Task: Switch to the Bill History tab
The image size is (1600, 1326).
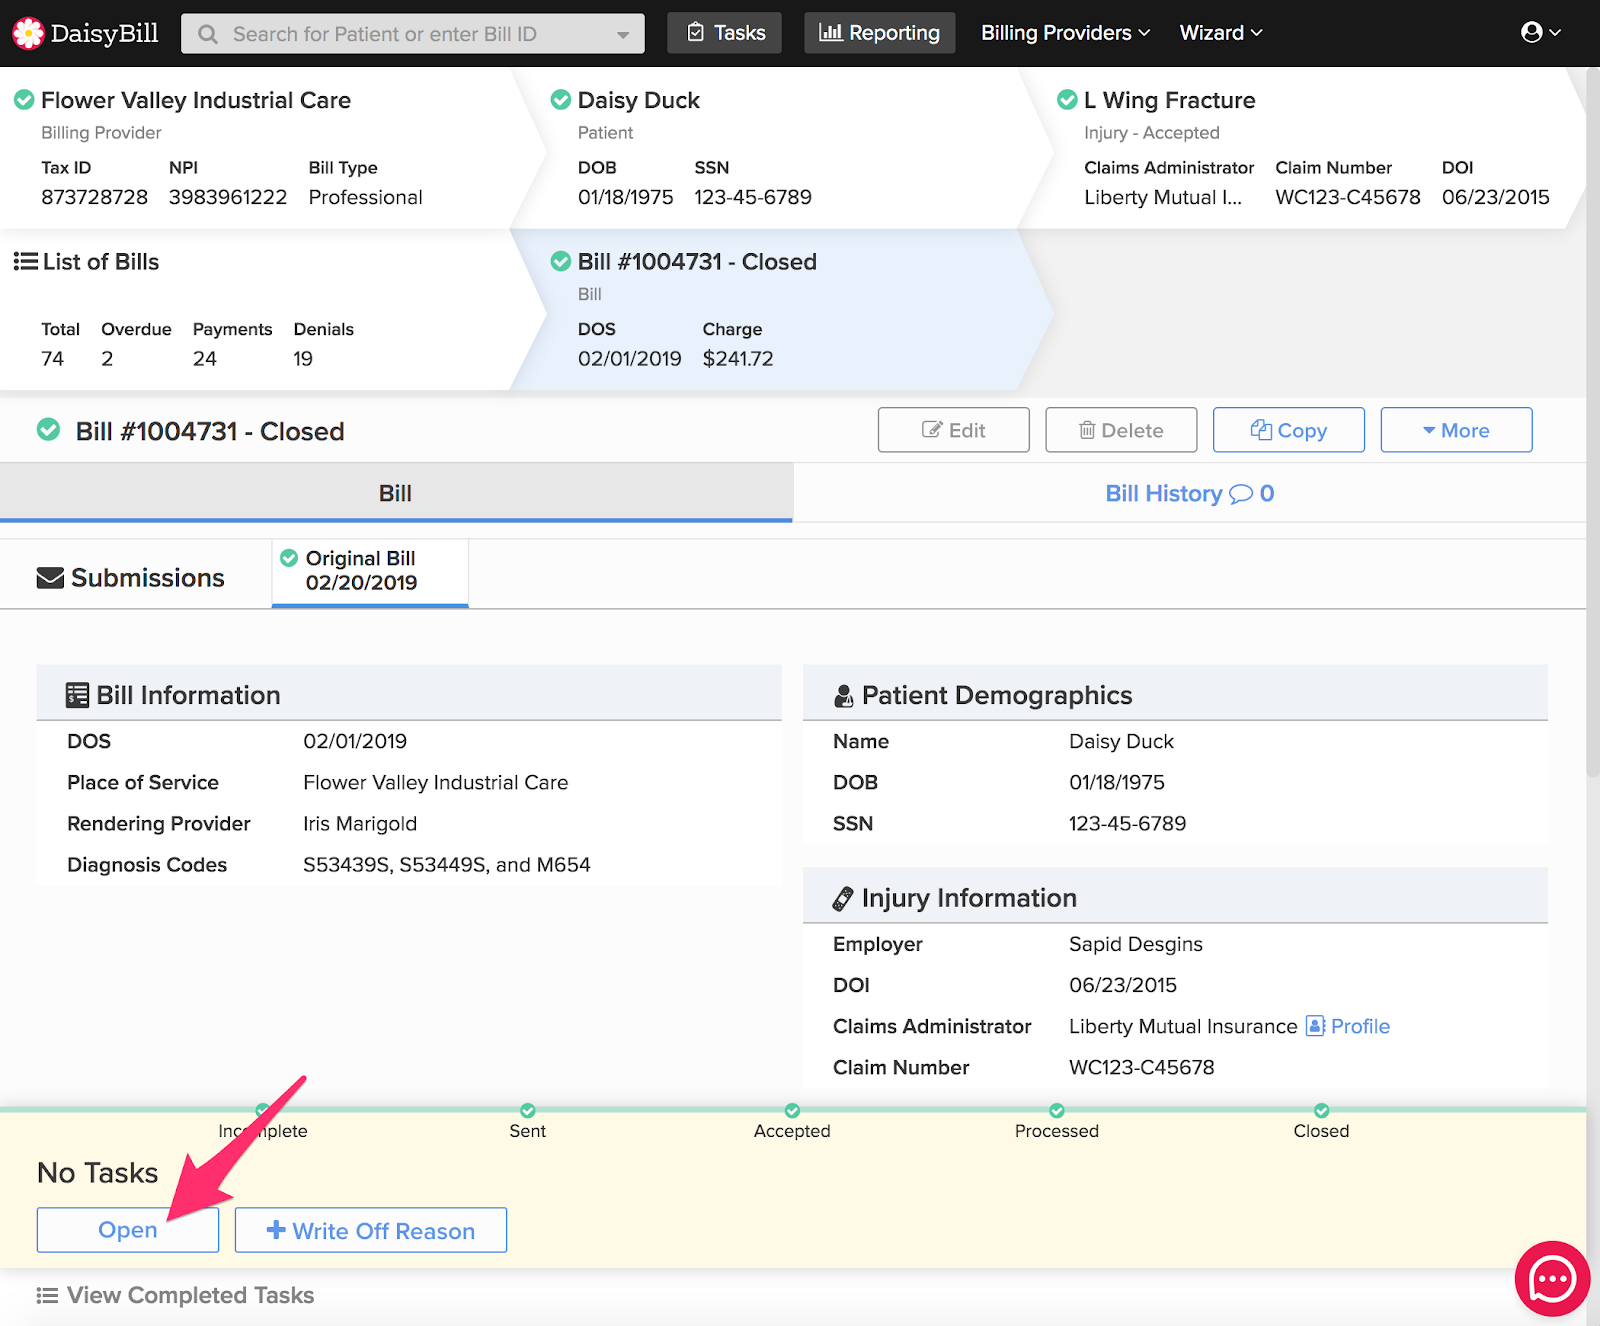Action: 1189,493
